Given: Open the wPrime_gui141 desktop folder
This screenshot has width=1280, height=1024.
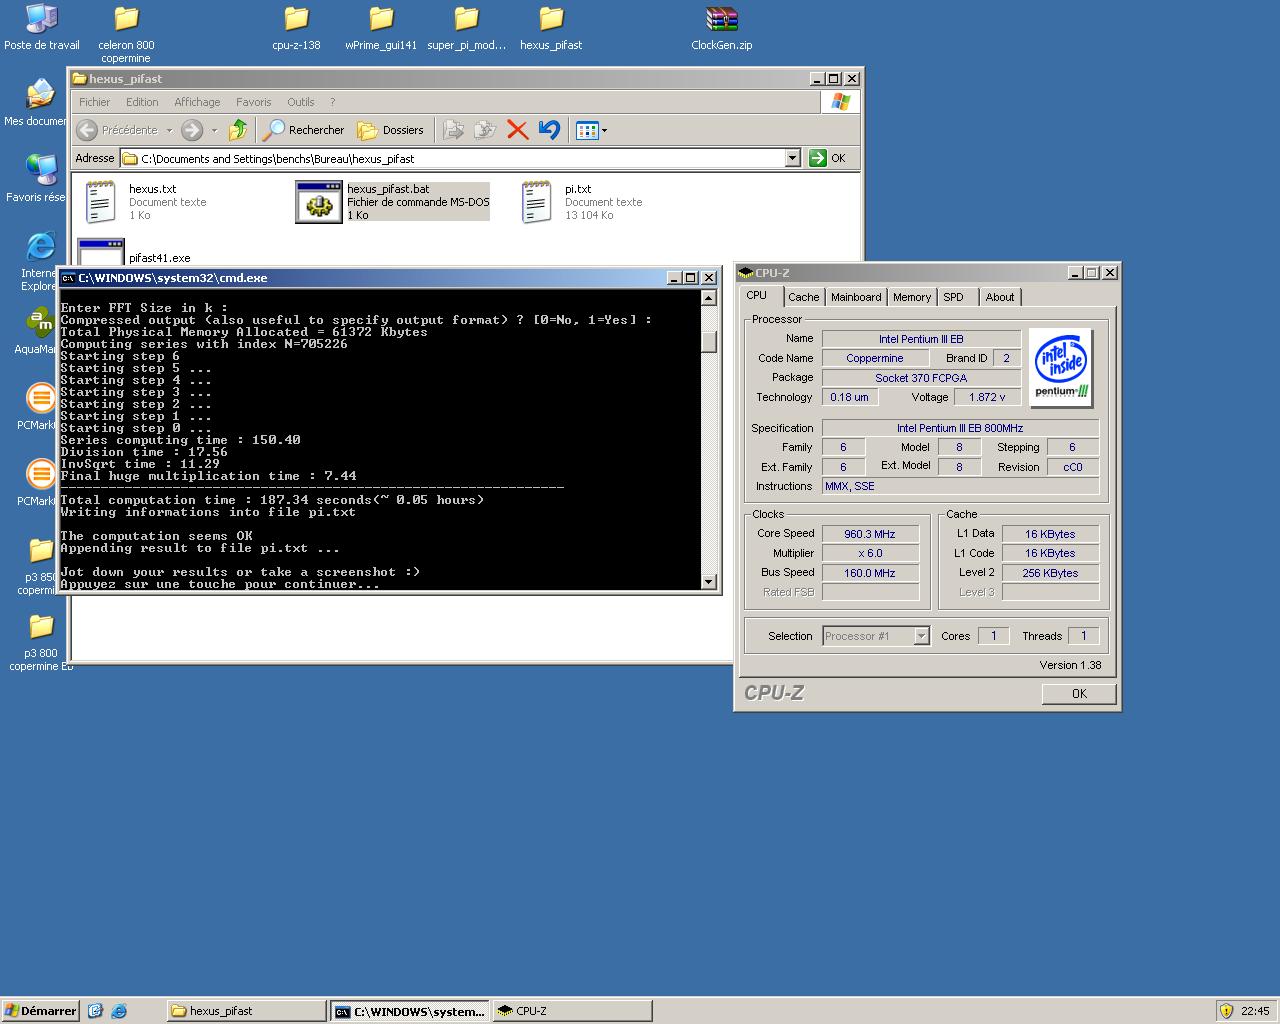Looking at the screenshot, I should [x=381, y=20].
